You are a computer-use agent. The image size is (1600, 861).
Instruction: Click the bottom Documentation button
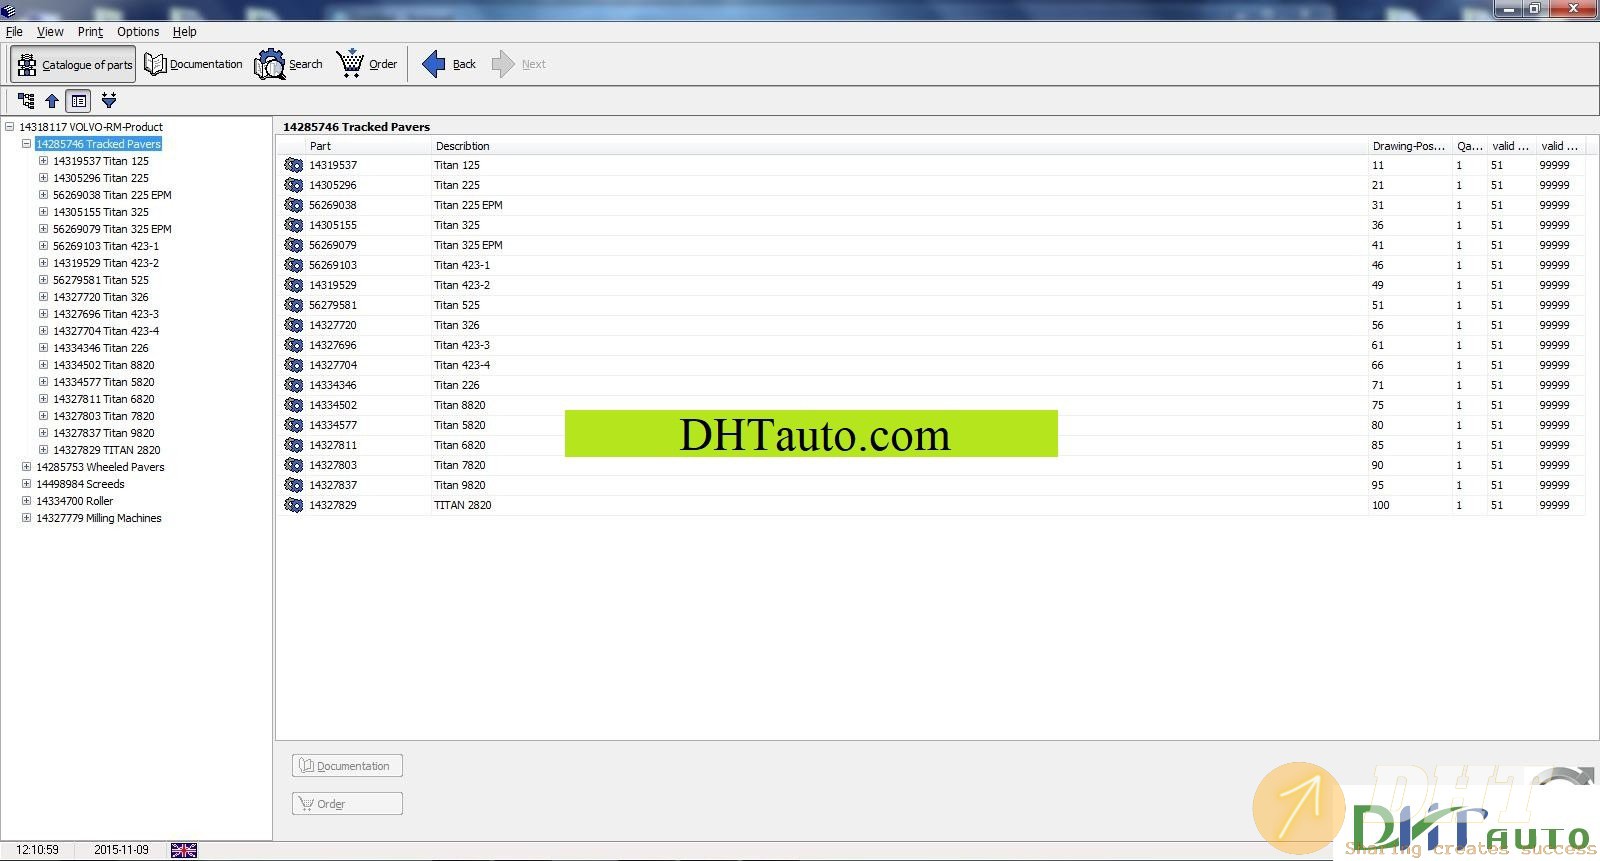coord(347,766)
